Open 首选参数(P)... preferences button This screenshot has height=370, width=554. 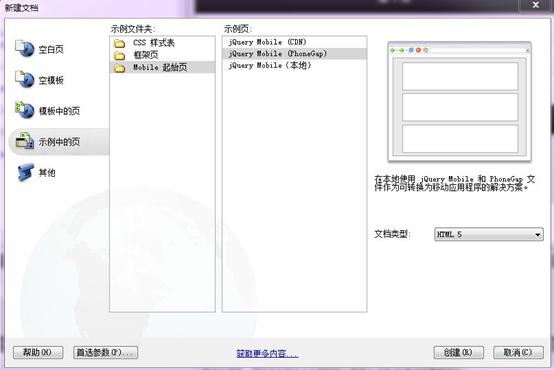click(105, 352)
